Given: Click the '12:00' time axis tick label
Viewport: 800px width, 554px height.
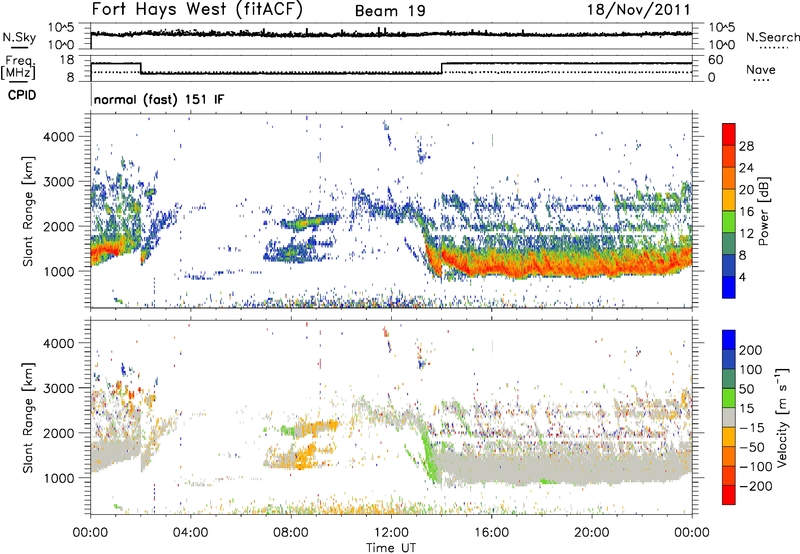Looking at the screenshot, I should 391,533.
